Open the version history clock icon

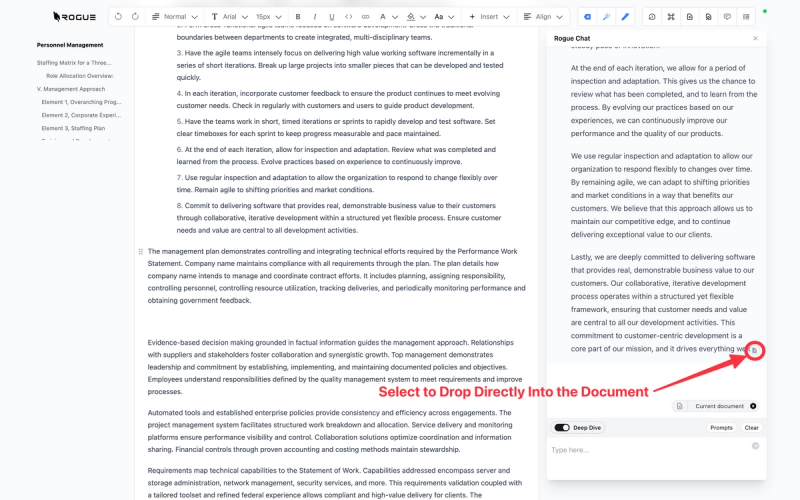(x=652, y=17)
